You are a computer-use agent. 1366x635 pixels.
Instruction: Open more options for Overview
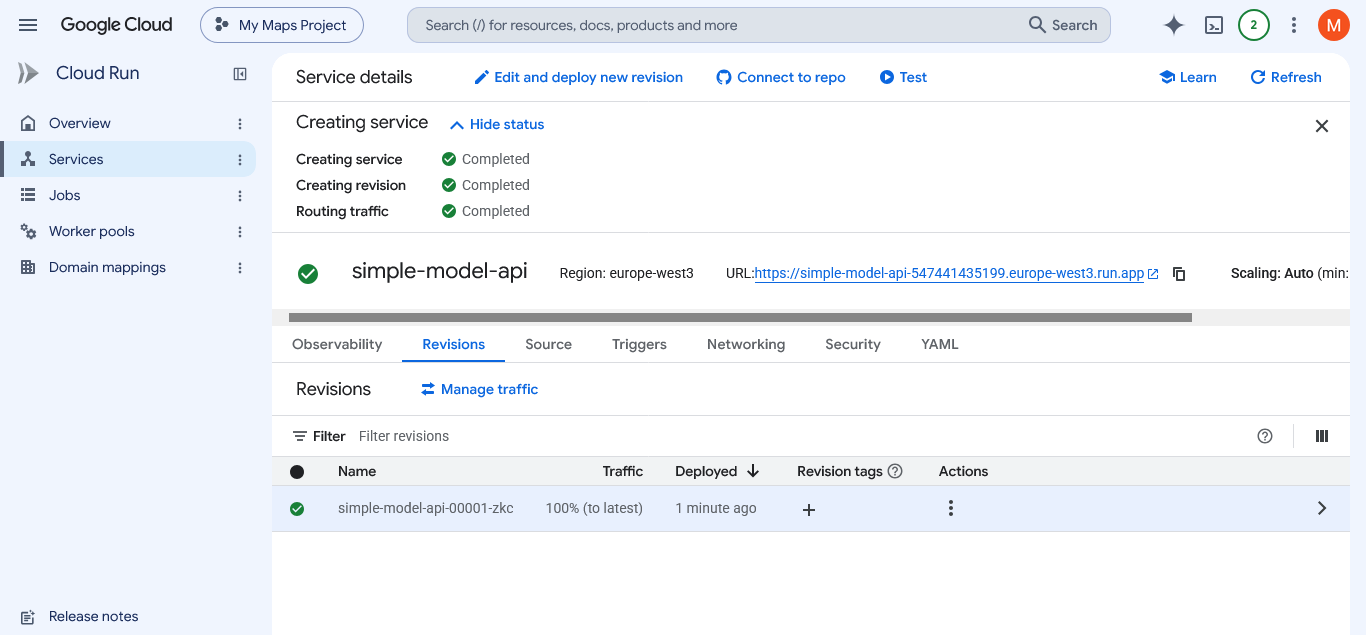tap(240, 124)
